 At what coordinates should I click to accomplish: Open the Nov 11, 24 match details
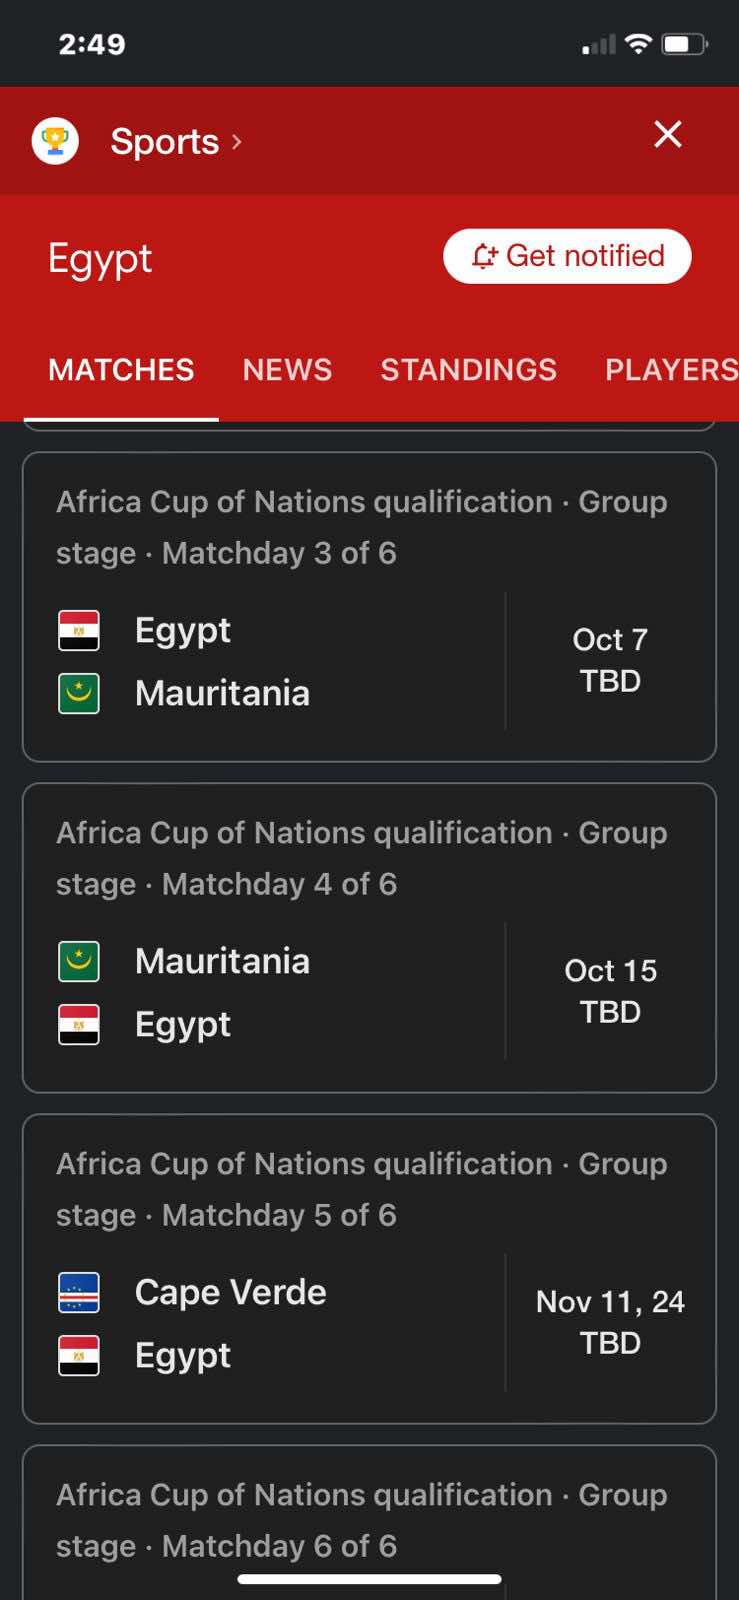610,1322
